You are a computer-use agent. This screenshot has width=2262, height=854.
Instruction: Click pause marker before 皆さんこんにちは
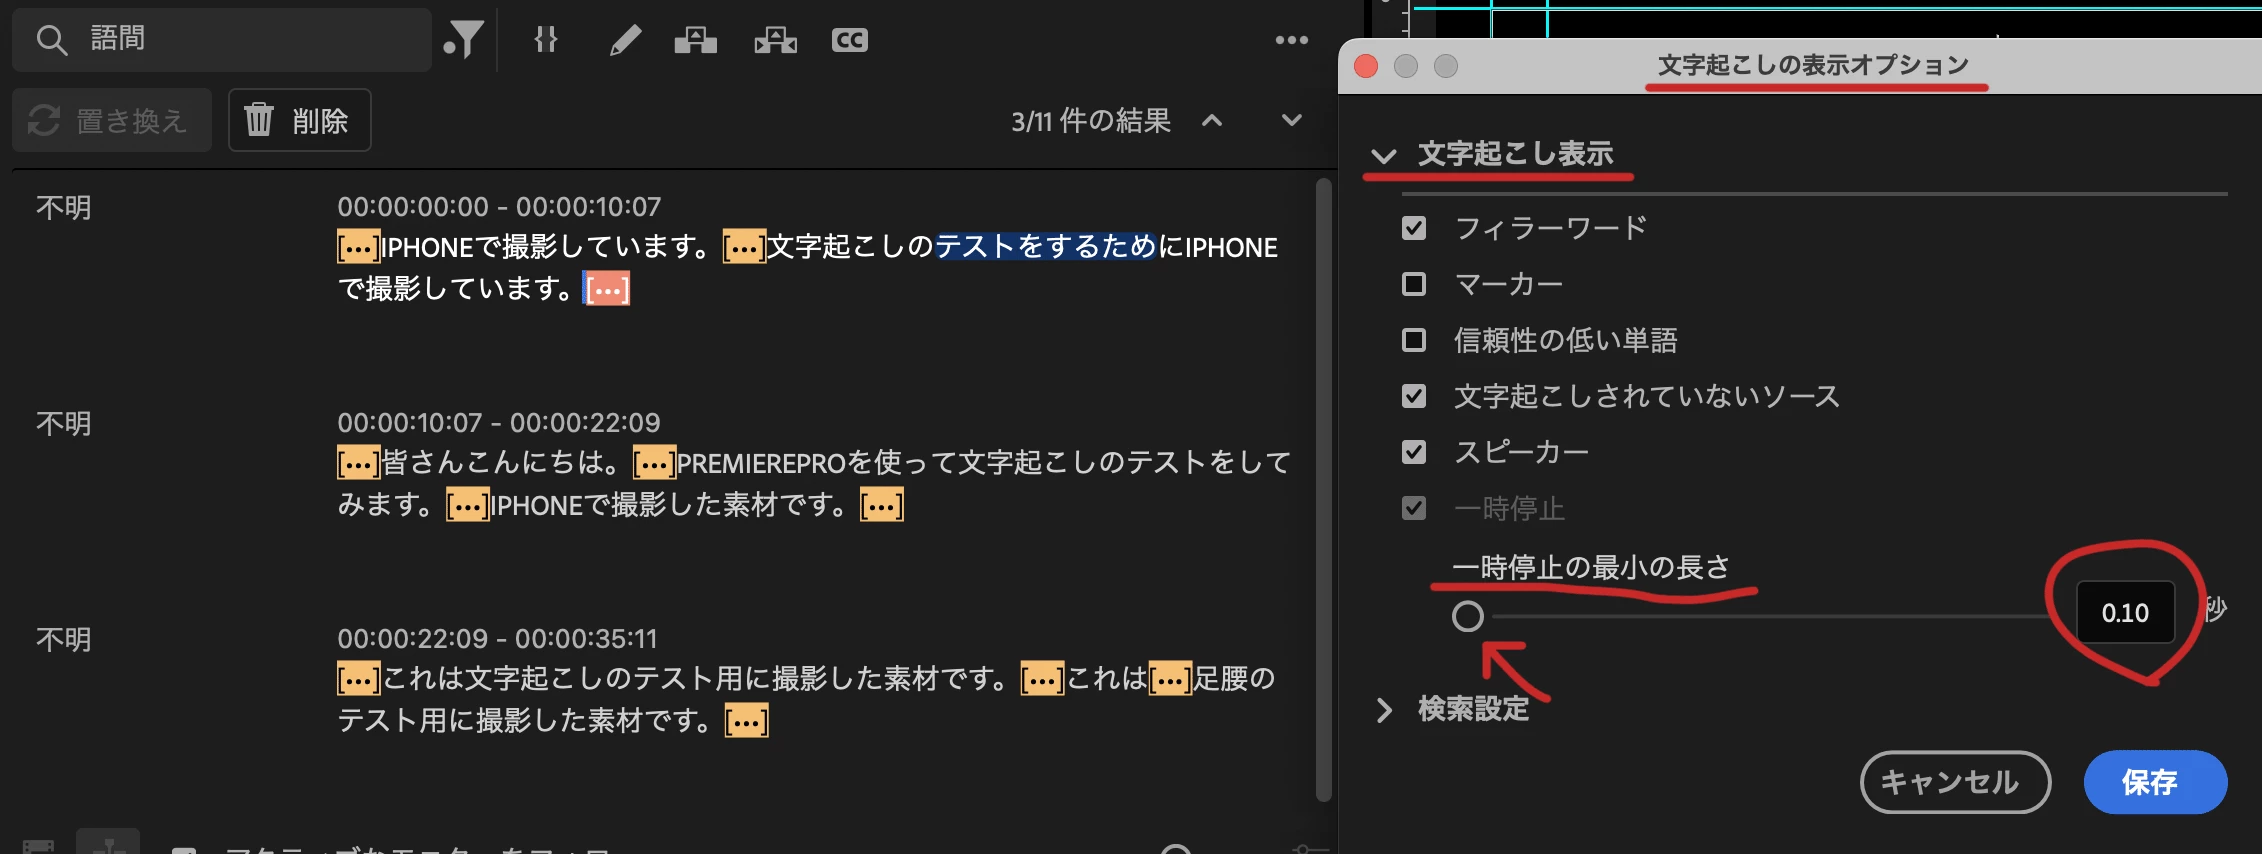pos(359,463)
